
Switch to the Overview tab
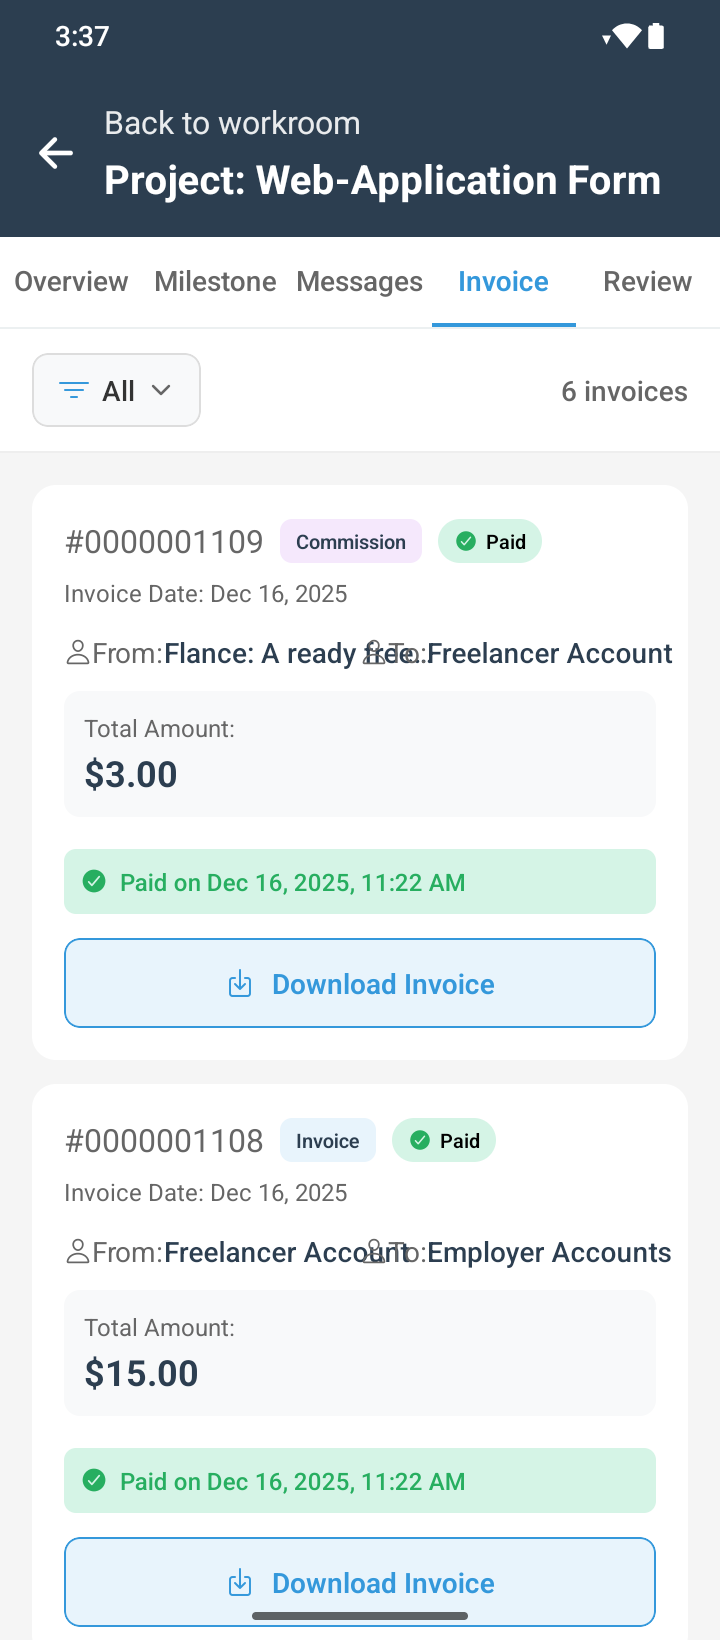point(71,282)
